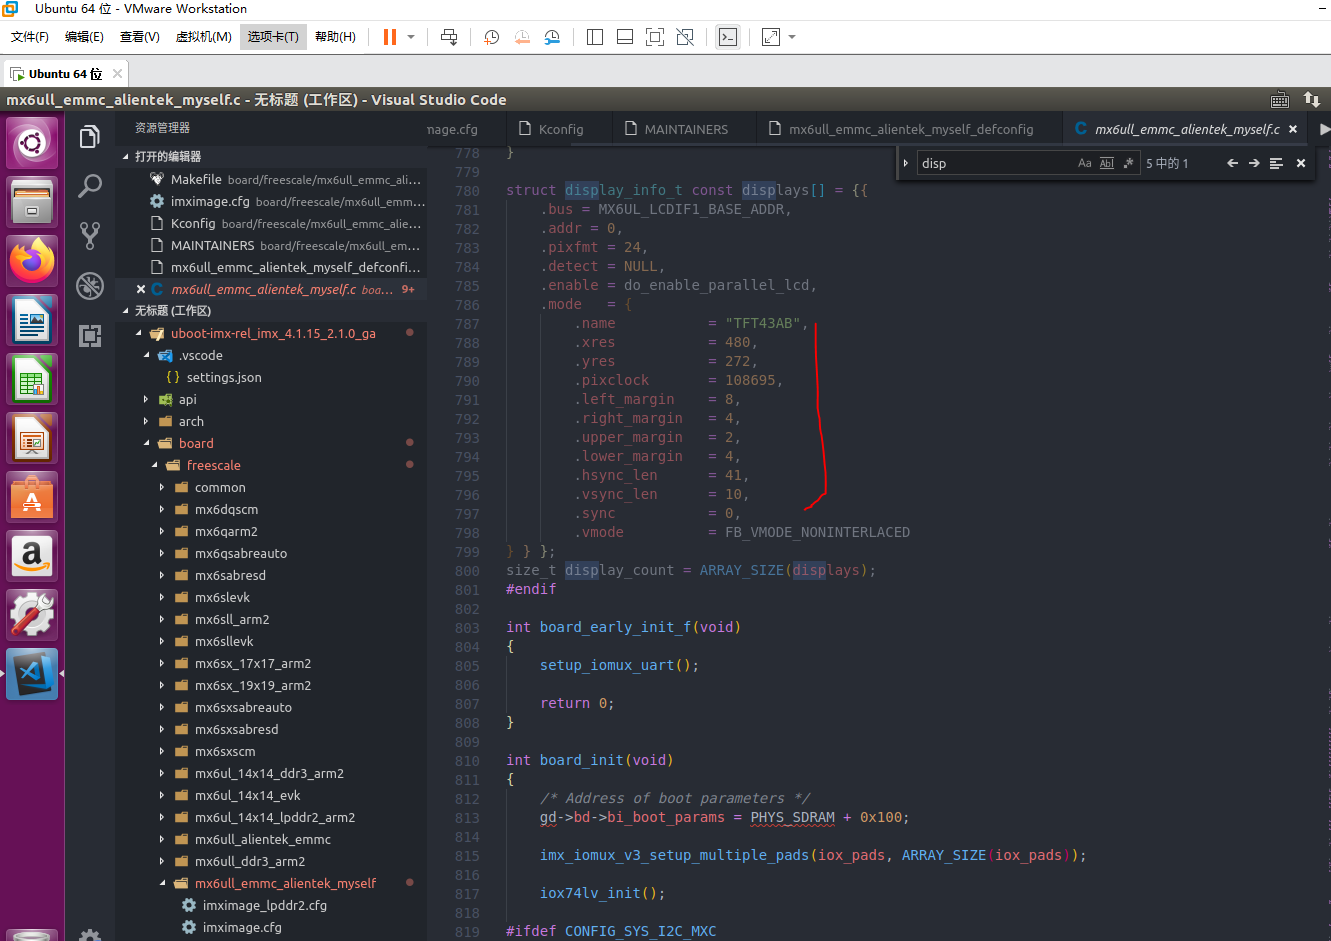Open System Settings from the dock
Viewport: 1331px width, 941px height.
coord(32,614)
